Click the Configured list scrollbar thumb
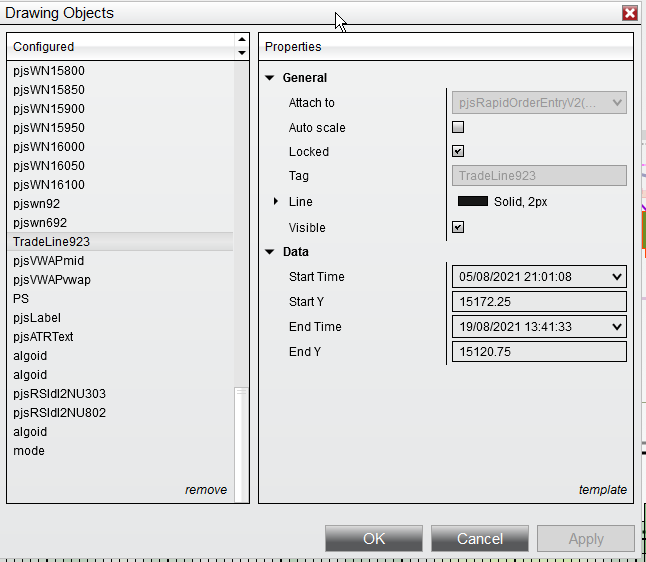Viewport: 646px width, 562px height. [241, 444]
